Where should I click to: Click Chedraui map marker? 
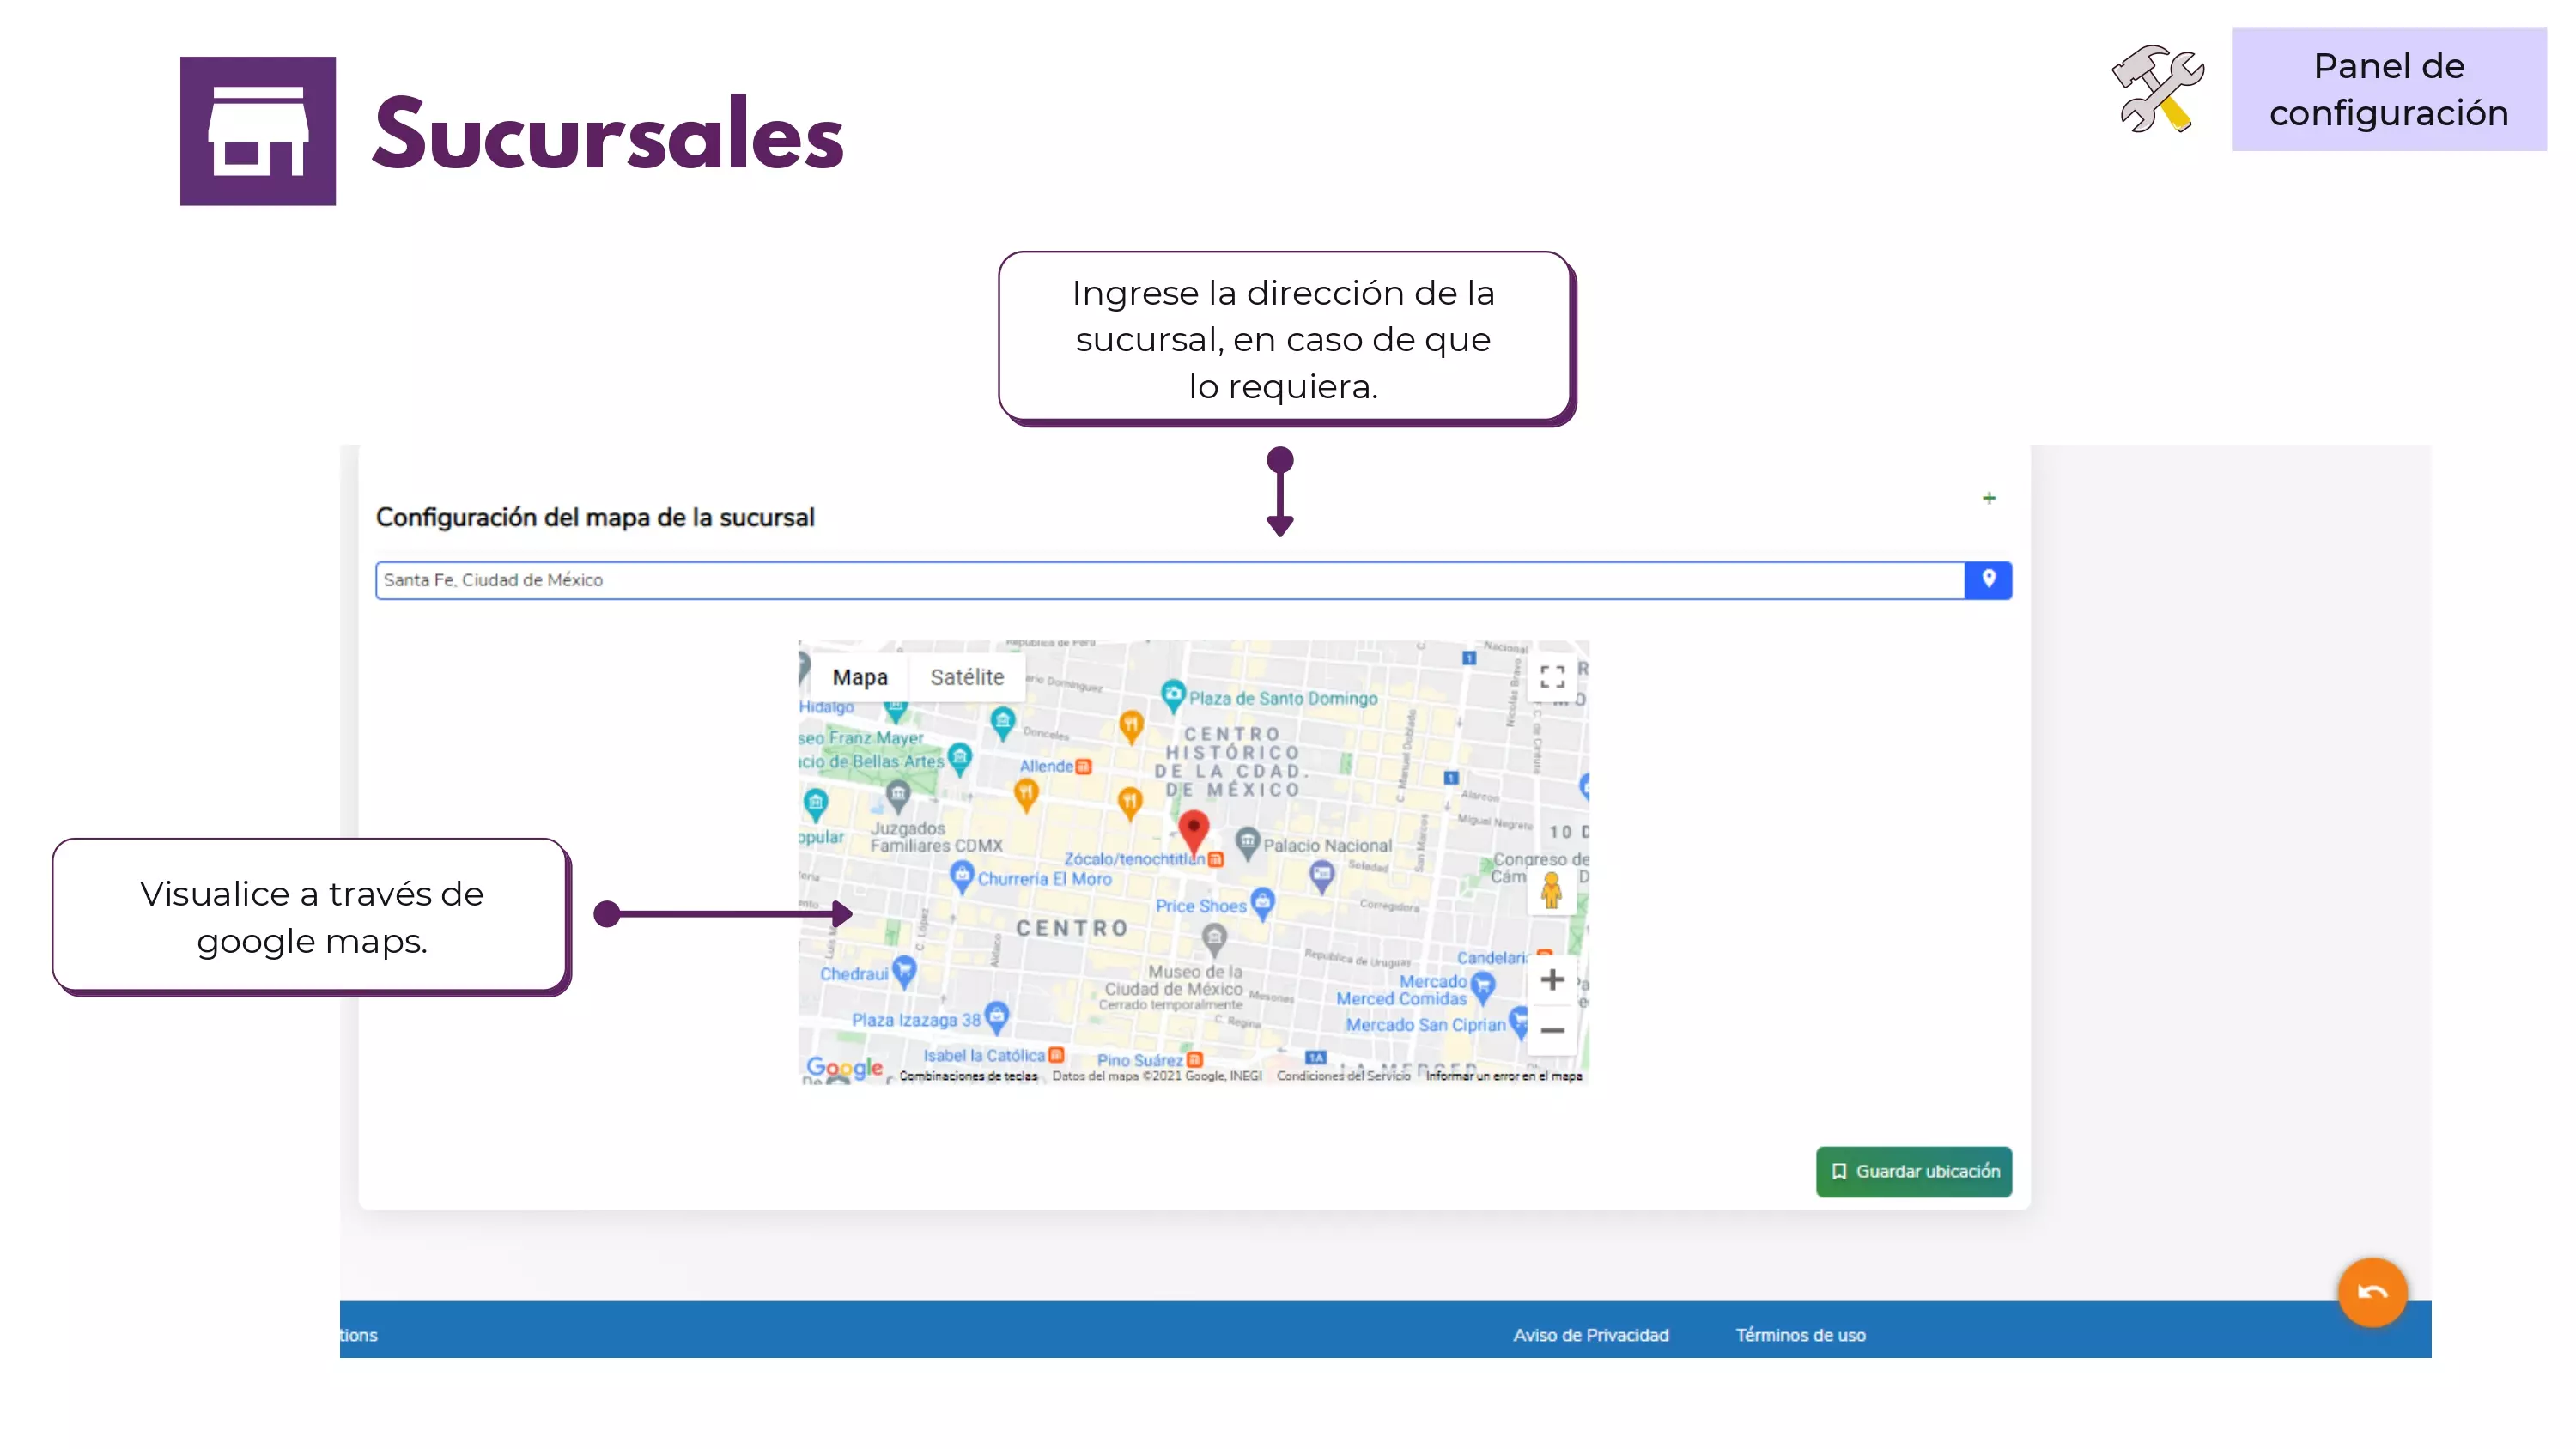pyautogui.click(x=904, y=970)
